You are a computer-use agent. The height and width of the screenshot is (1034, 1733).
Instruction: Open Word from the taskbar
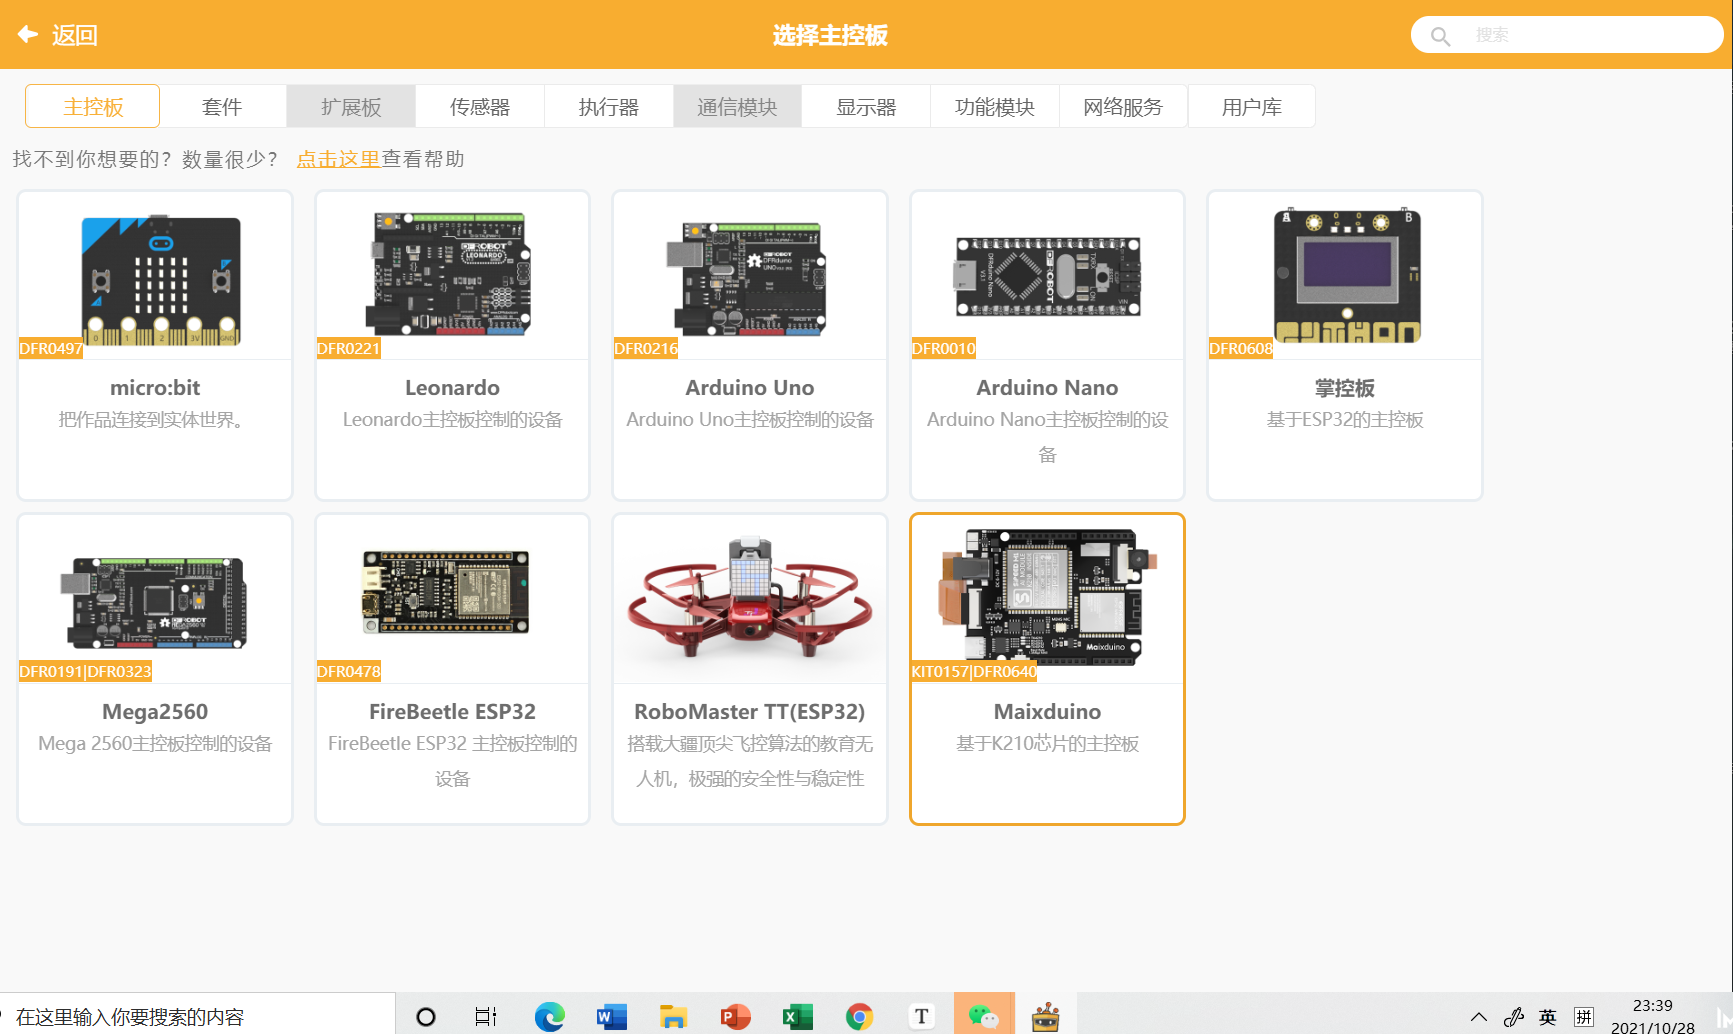611,1017
